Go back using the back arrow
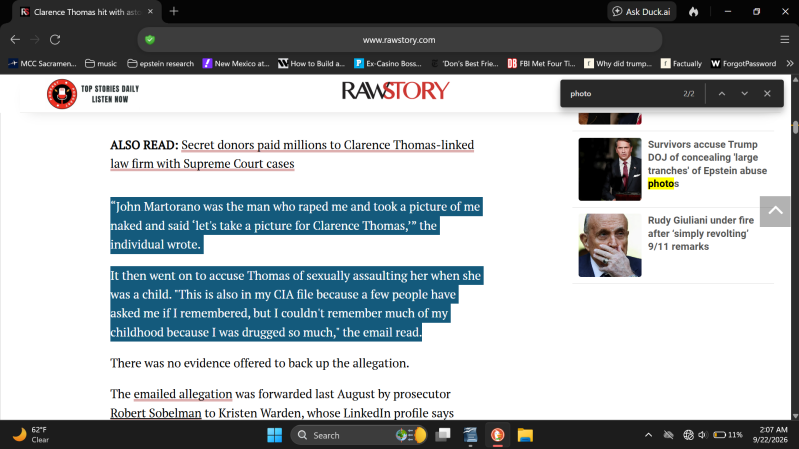 [x=15, y=40]
